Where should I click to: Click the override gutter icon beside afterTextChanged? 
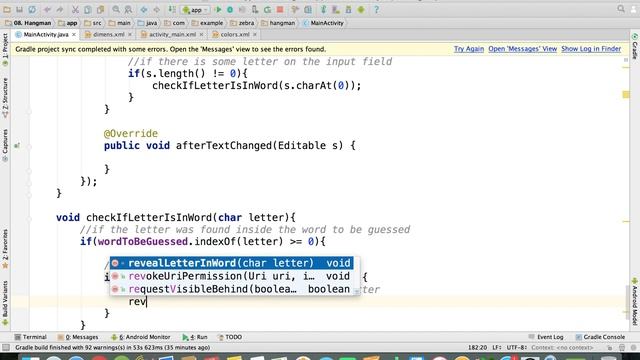[x=17, y=146]
